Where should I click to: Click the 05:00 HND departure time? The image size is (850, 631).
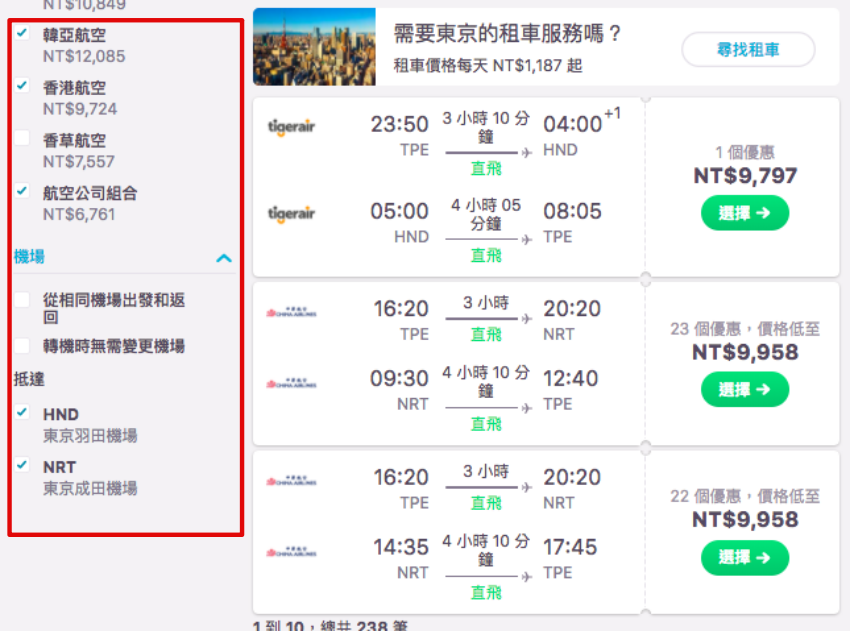(x=400, y=211)
